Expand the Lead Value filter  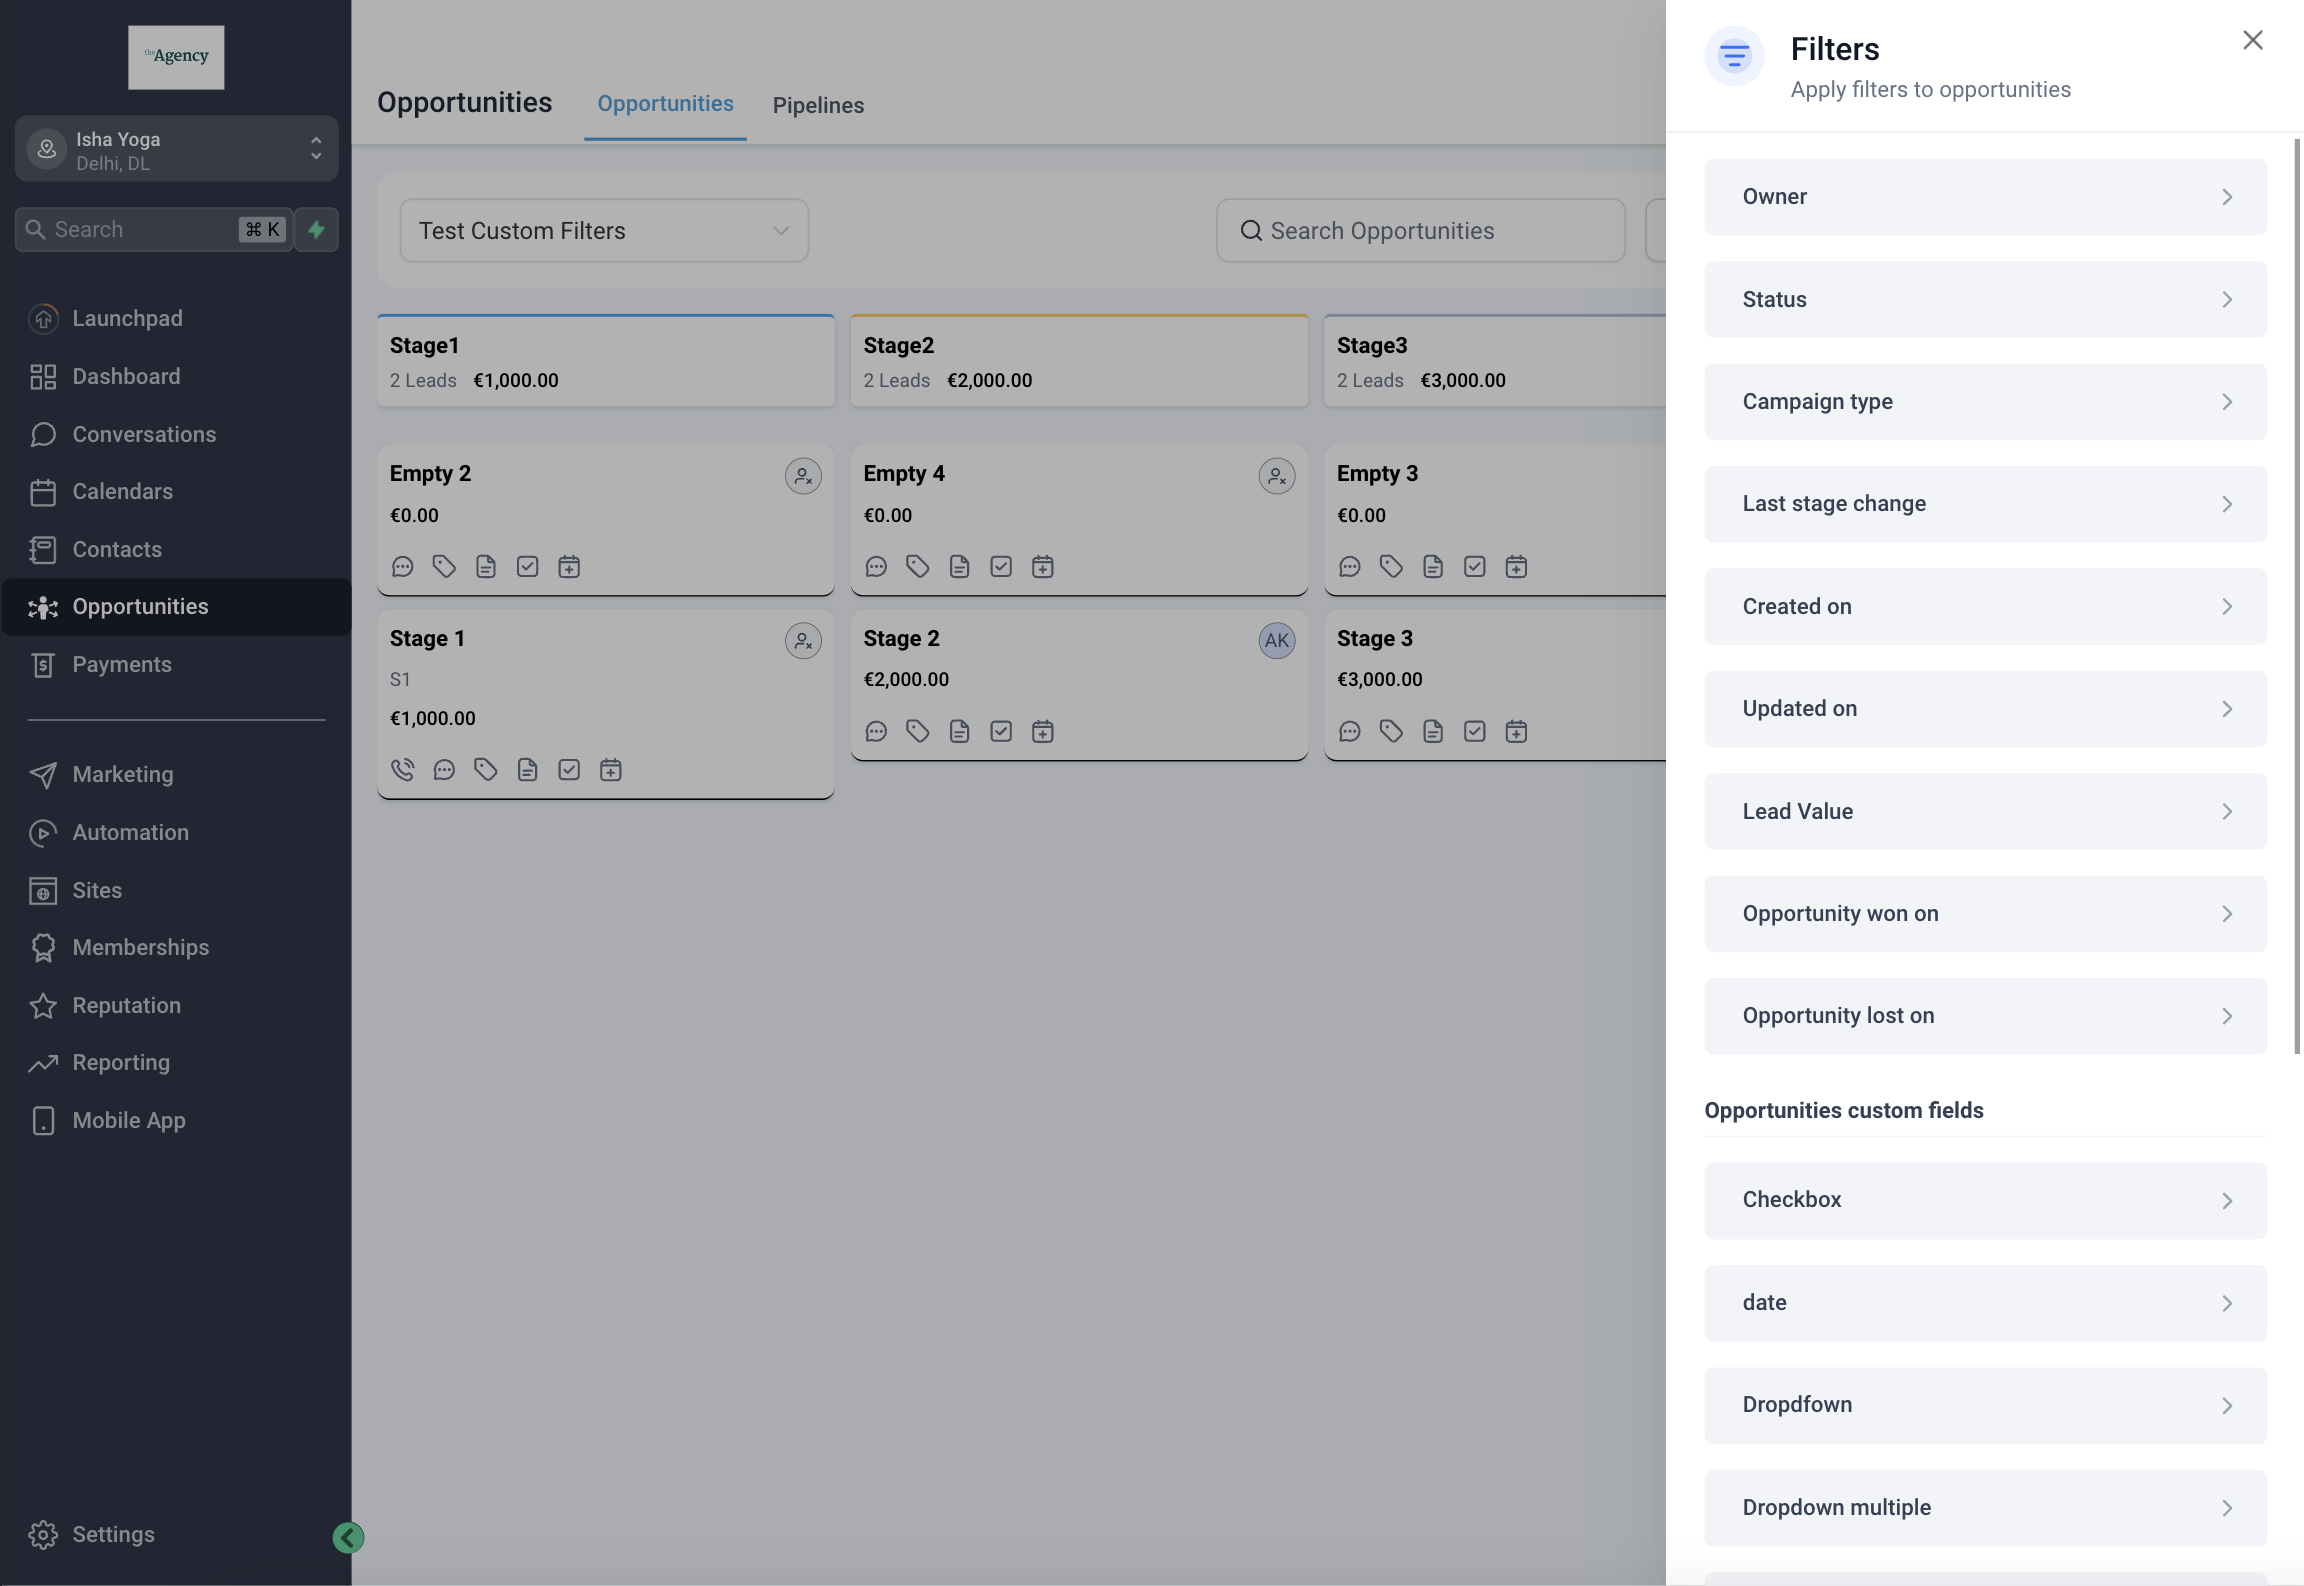[1985, 812]
